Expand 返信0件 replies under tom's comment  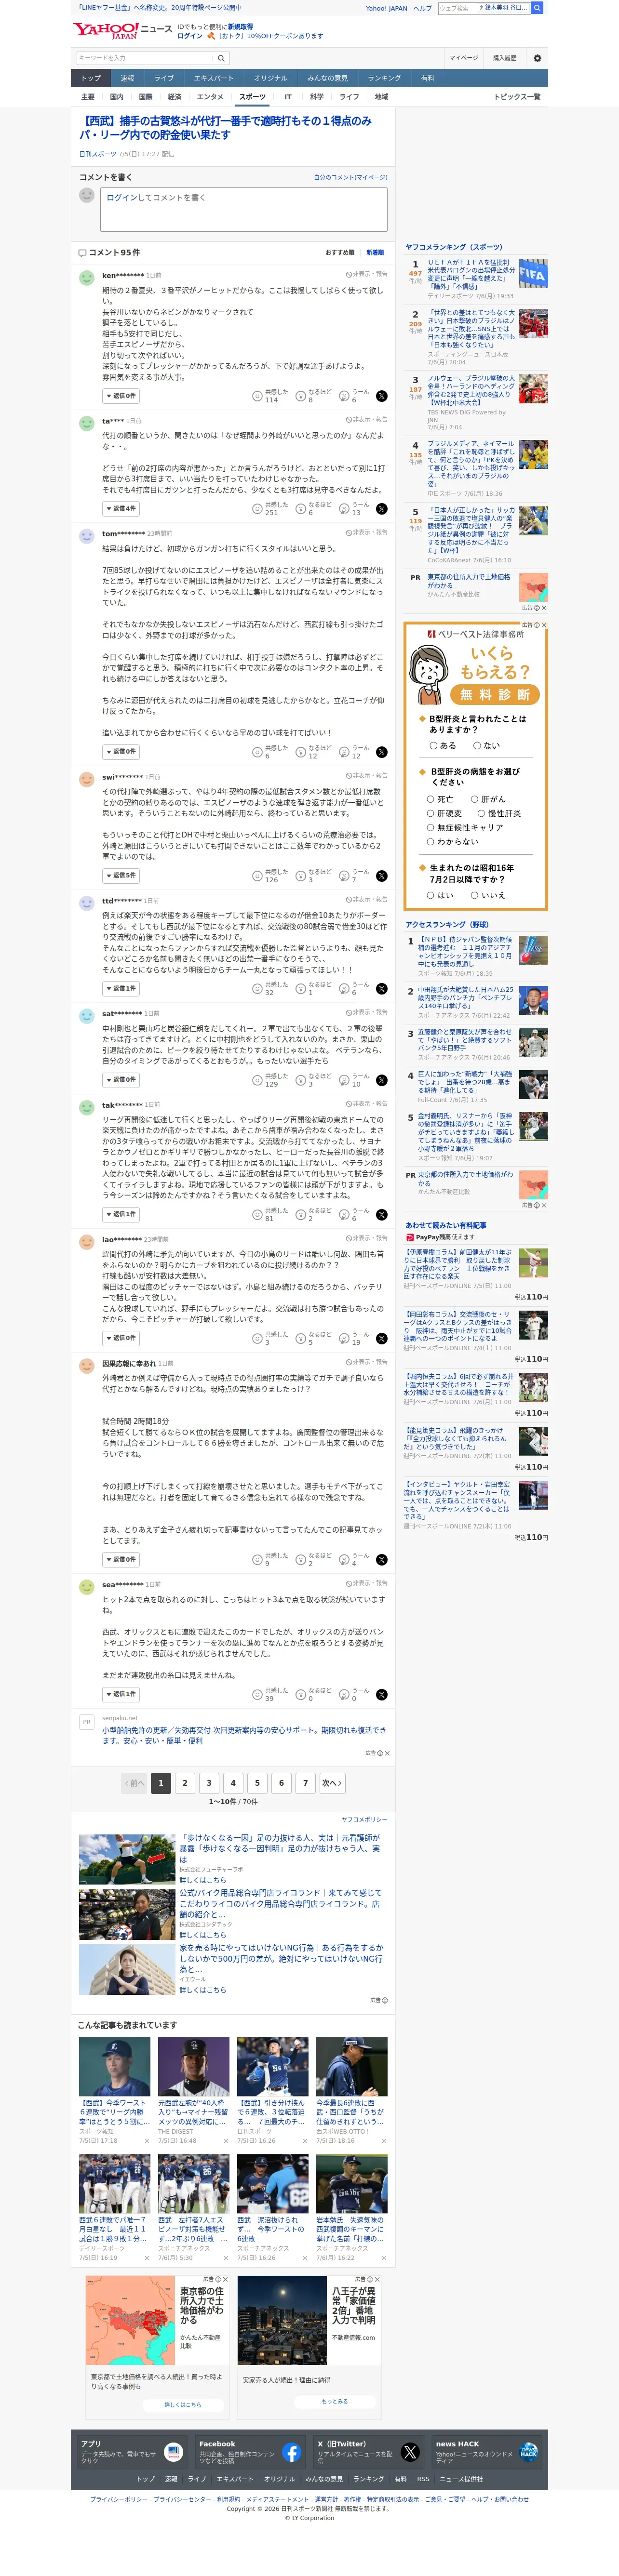[121, 752]
